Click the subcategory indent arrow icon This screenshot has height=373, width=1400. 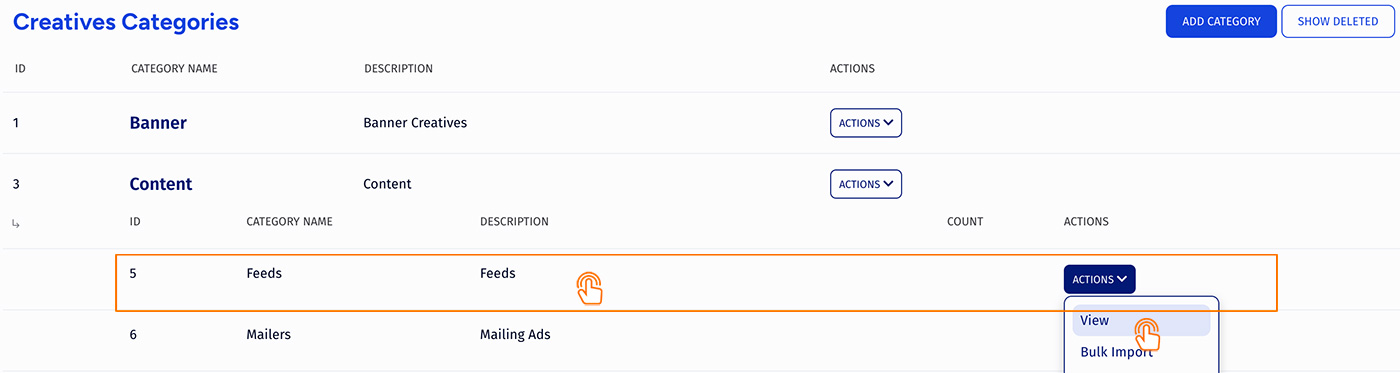(15, 222)
